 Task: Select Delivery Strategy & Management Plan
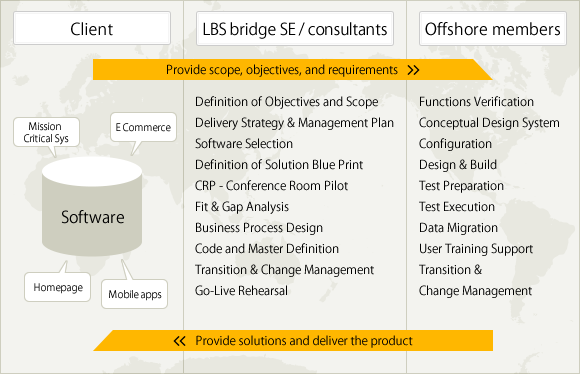click(294, 123)
